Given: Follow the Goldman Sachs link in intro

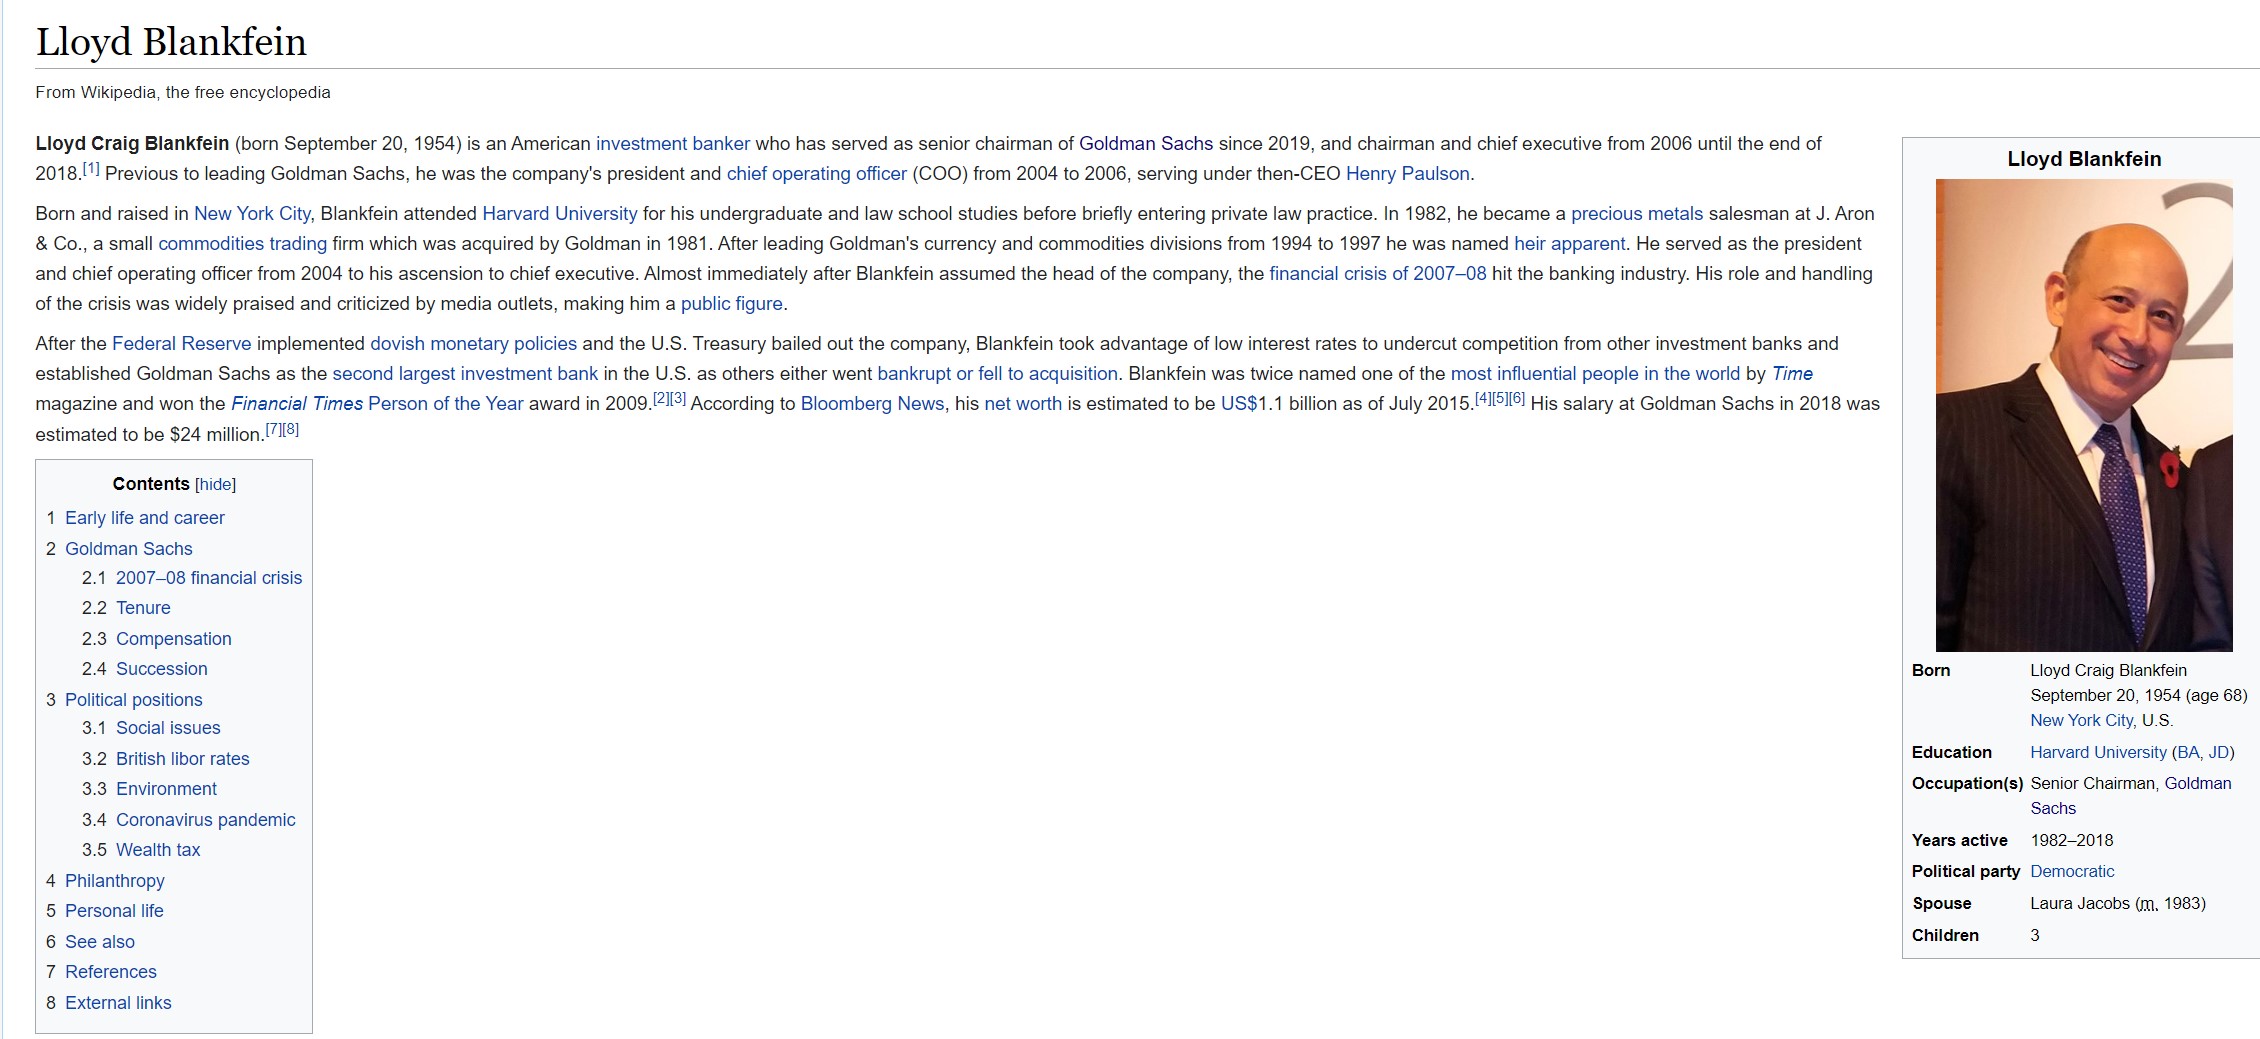Looking at the screenshot, I should click(1146, 144).
